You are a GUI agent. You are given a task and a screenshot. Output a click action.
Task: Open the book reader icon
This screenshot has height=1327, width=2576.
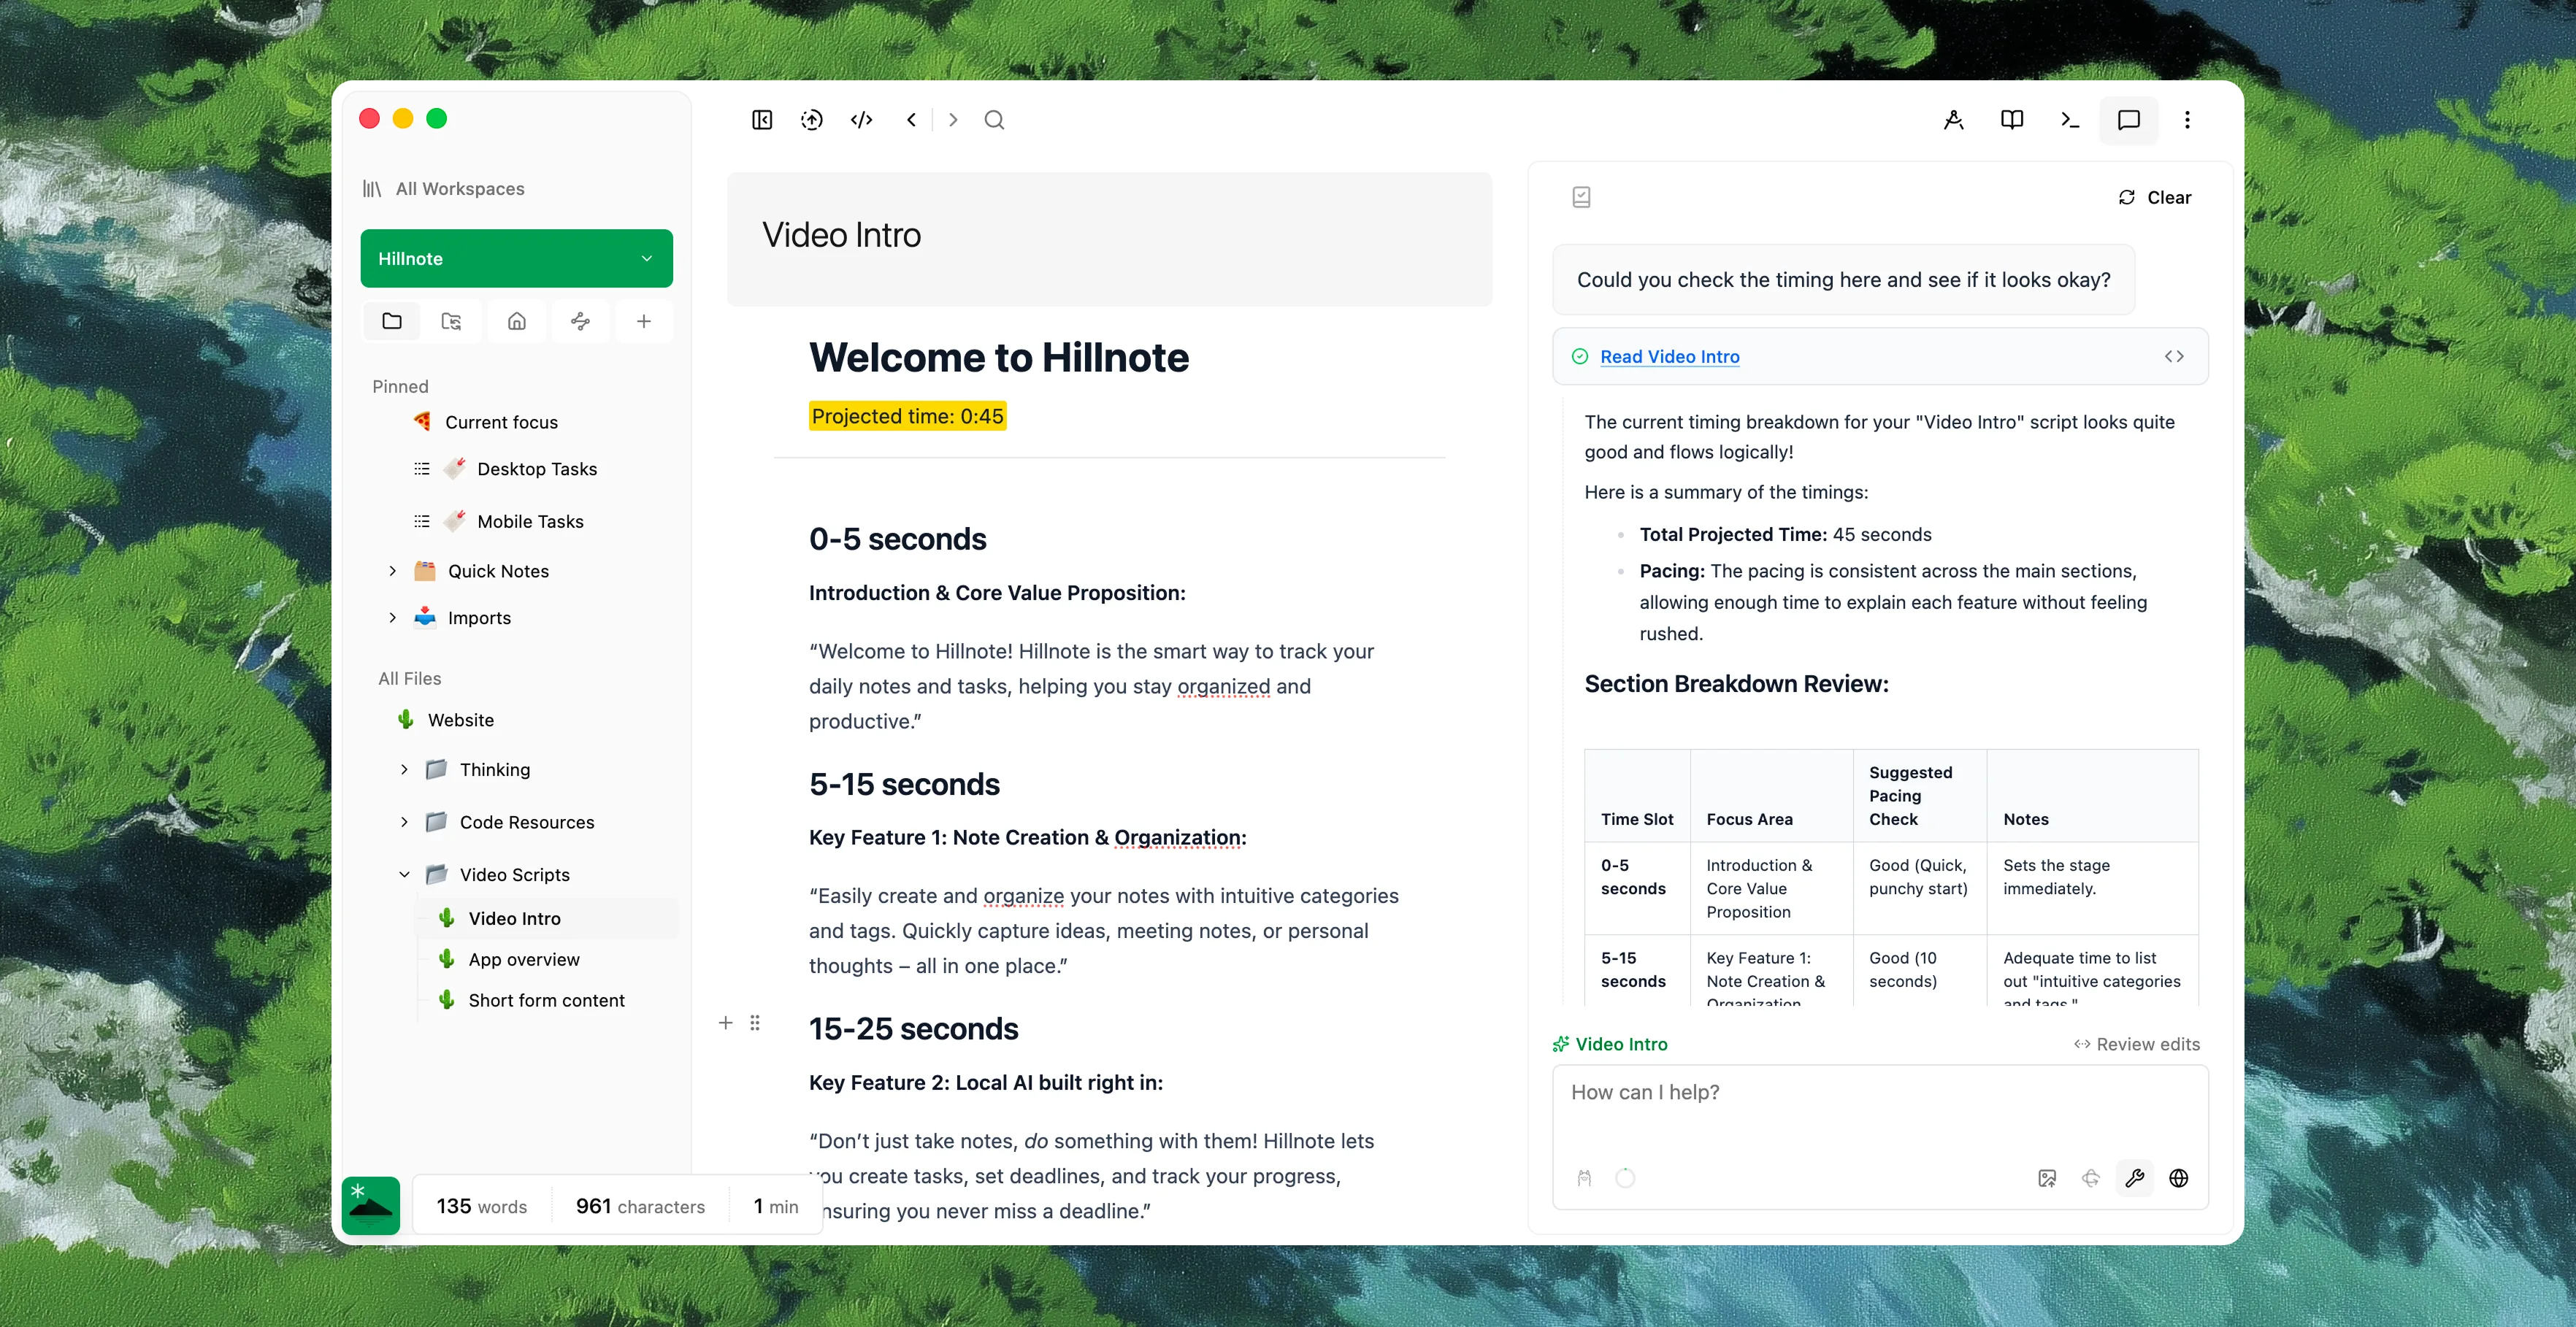point(2012,120)
